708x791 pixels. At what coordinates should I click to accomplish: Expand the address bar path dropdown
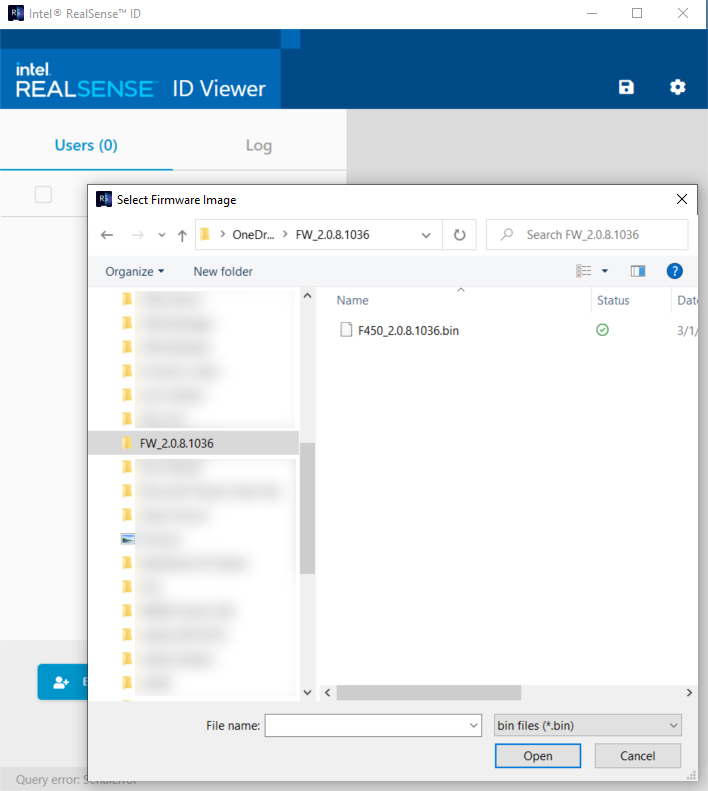pyautogui.click(x=426, y=235)
